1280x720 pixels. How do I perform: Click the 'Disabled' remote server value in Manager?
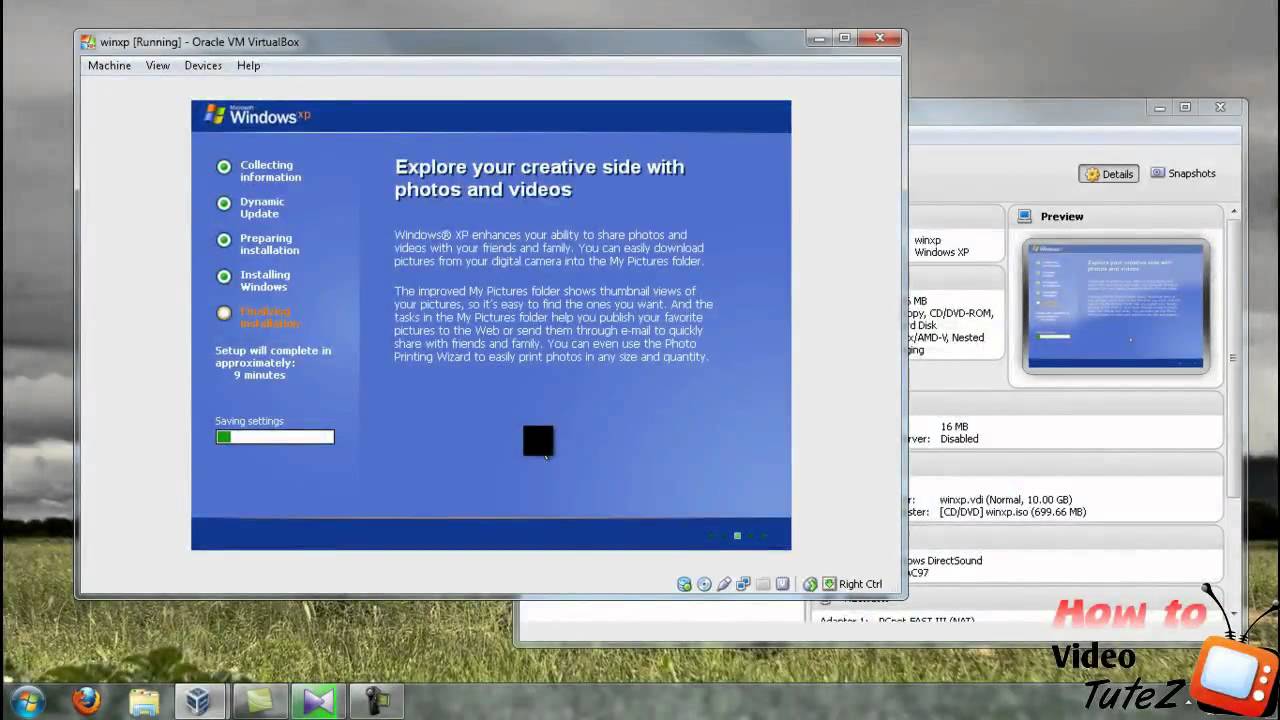959,439
